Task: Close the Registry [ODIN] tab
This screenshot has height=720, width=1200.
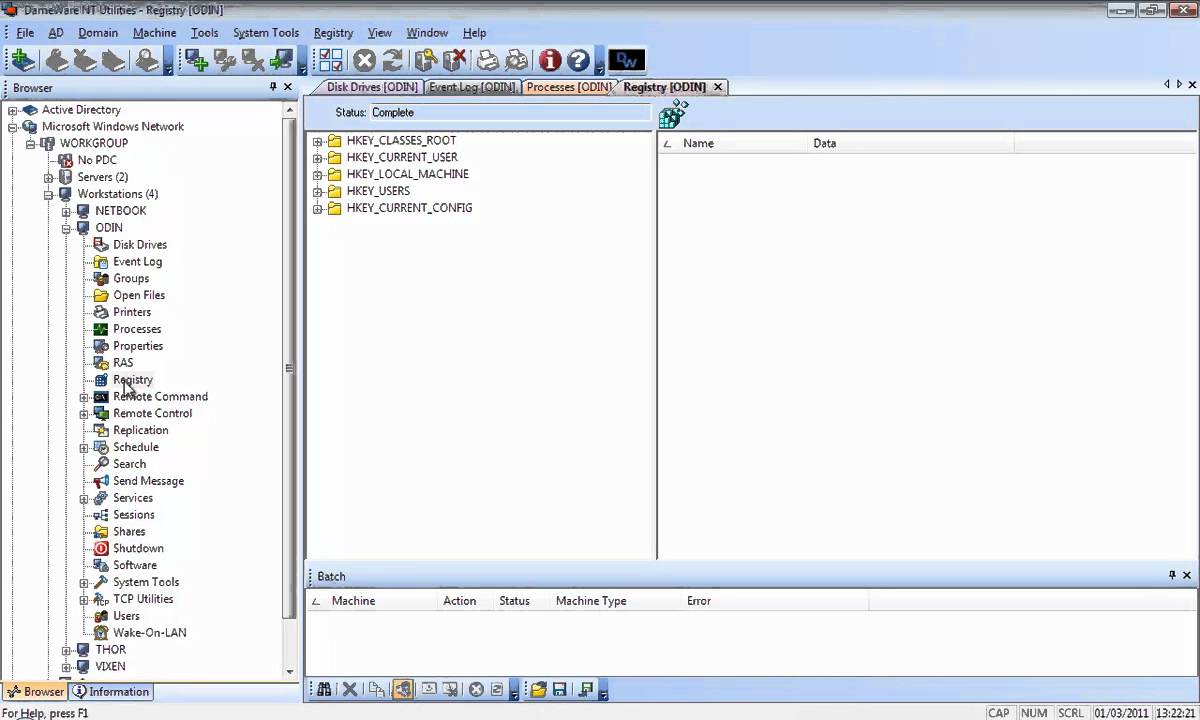Action: 718,87
